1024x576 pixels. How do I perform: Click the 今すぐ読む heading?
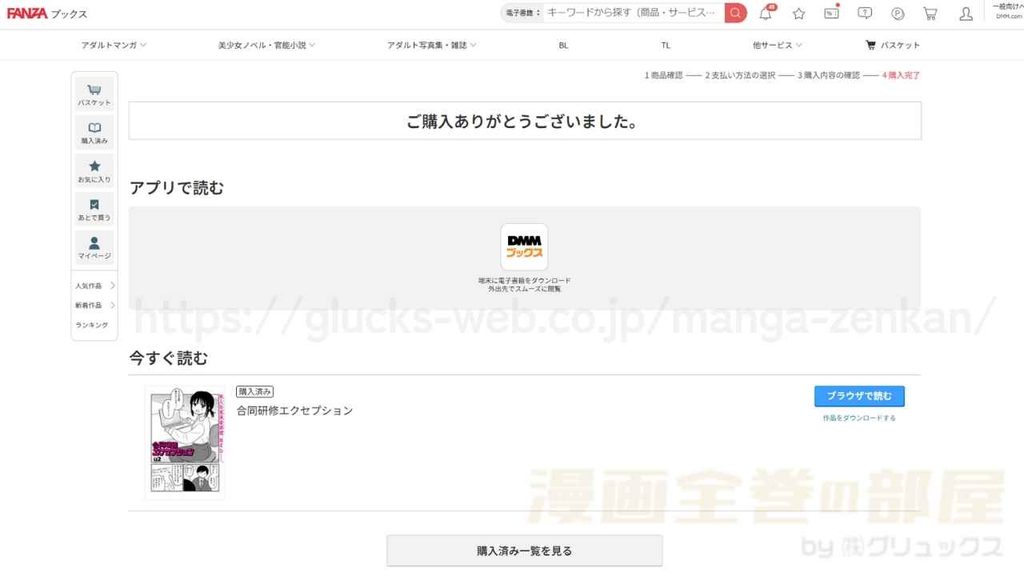click(x=168, y=358)
